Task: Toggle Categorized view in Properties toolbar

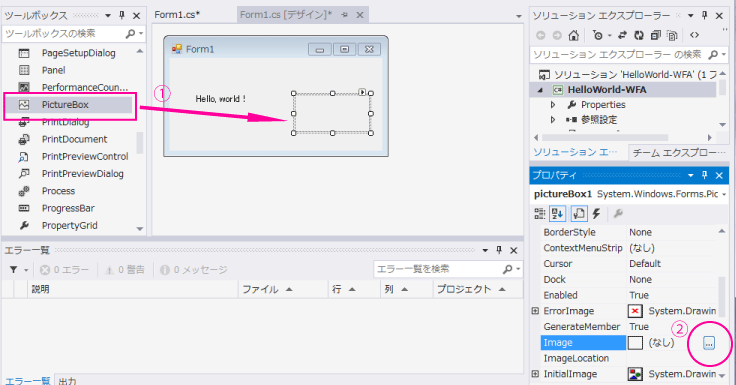Action: (540, 214)
